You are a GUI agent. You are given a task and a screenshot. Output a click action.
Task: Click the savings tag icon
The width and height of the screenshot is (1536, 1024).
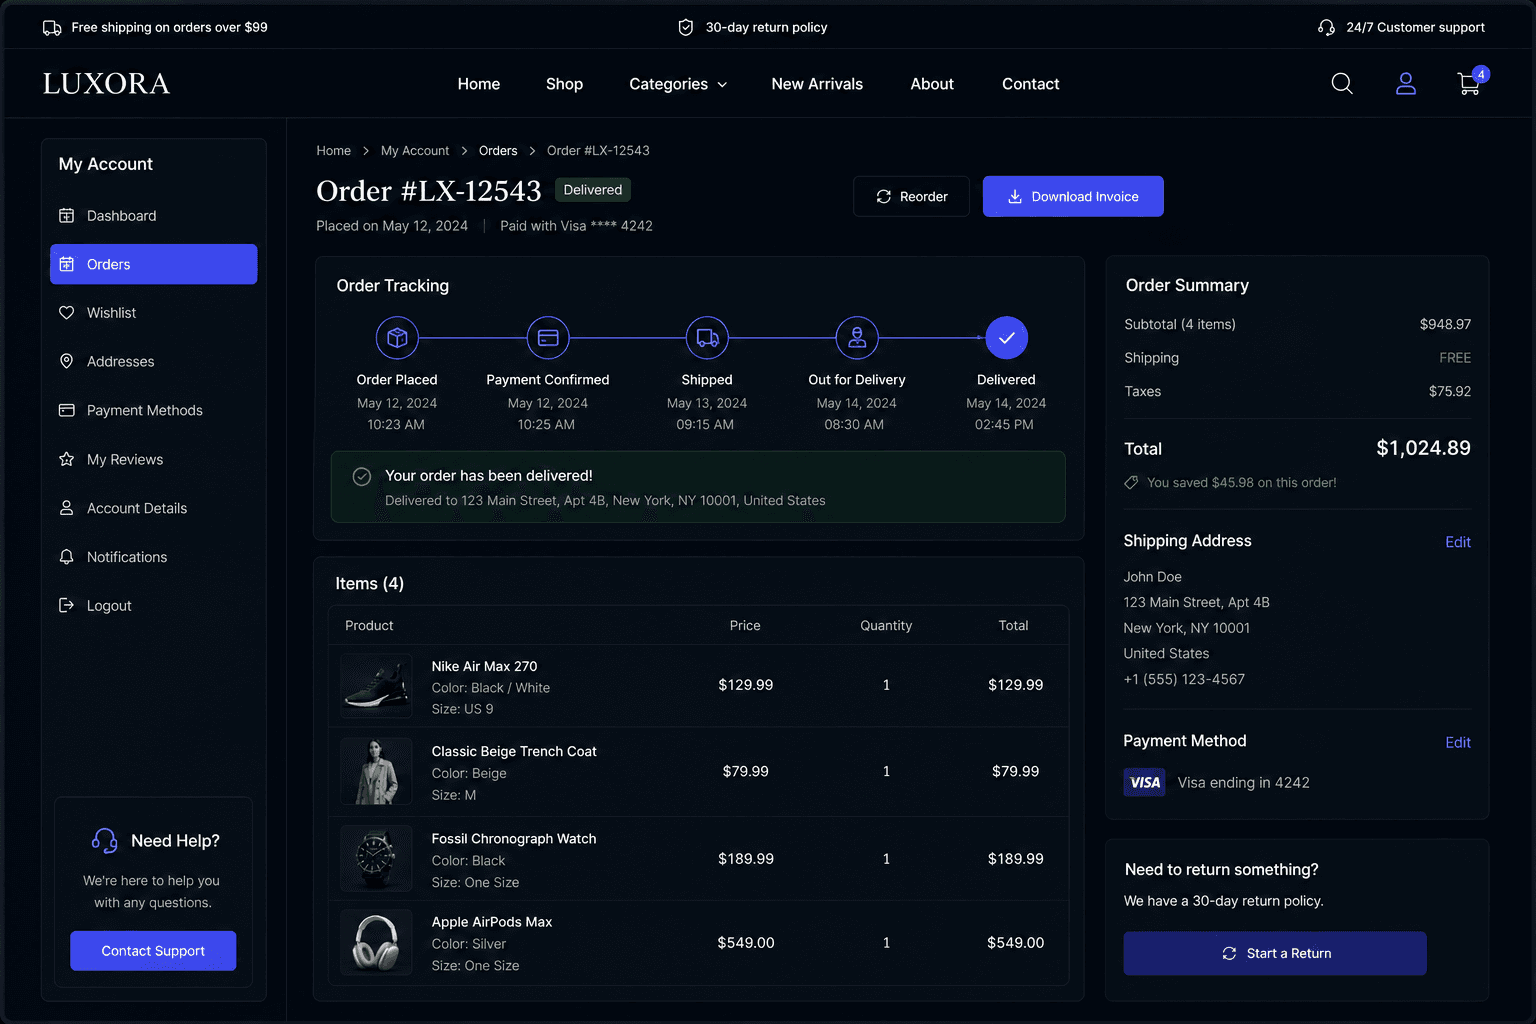click(1131, 483)
